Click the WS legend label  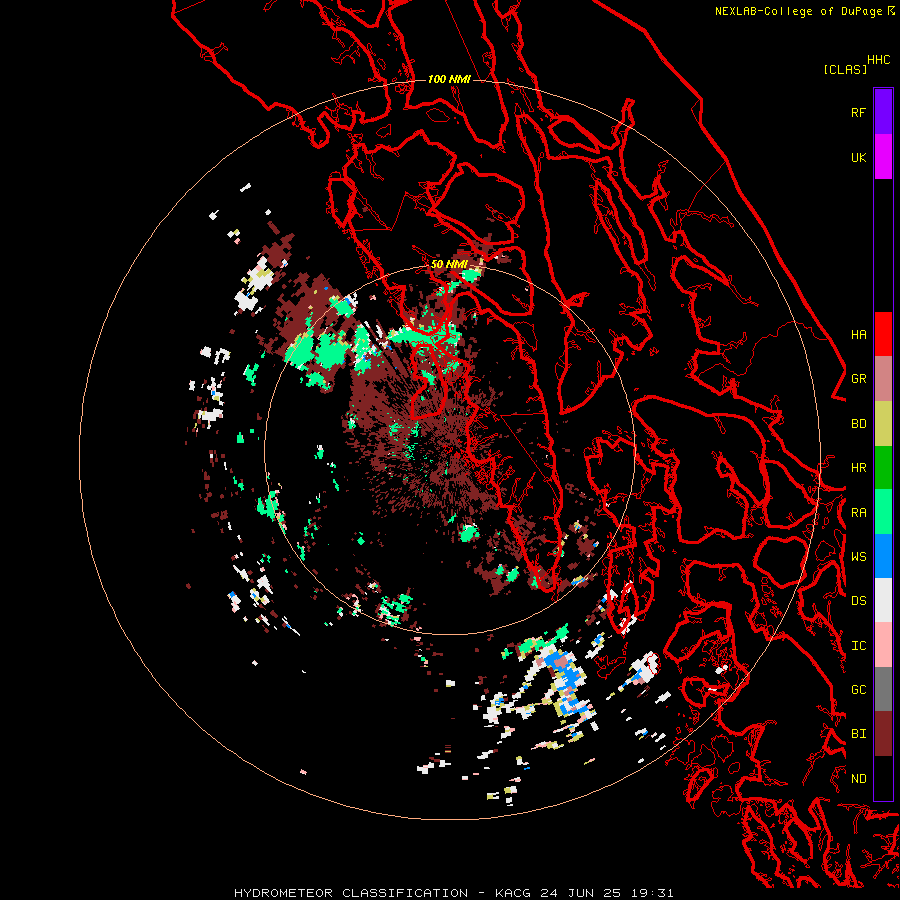858,557
